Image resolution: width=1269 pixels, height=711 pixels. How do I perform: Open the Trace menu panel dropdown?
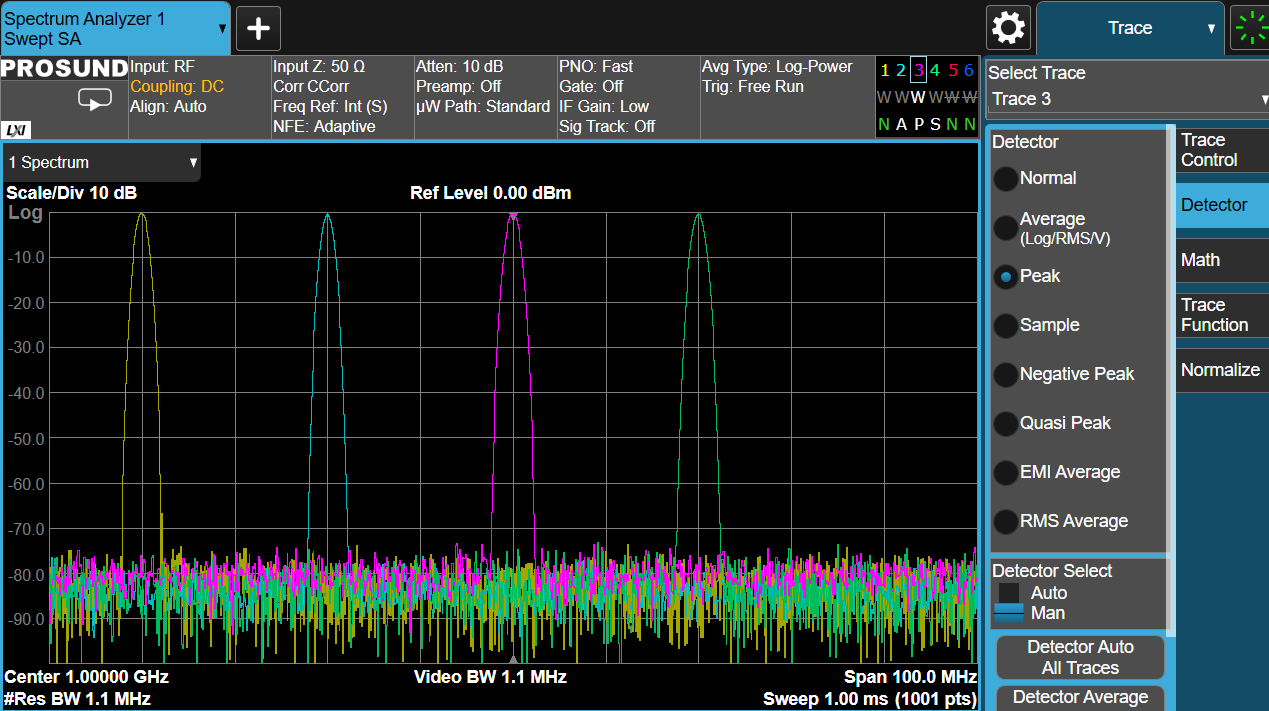[x=1130, y=28]
